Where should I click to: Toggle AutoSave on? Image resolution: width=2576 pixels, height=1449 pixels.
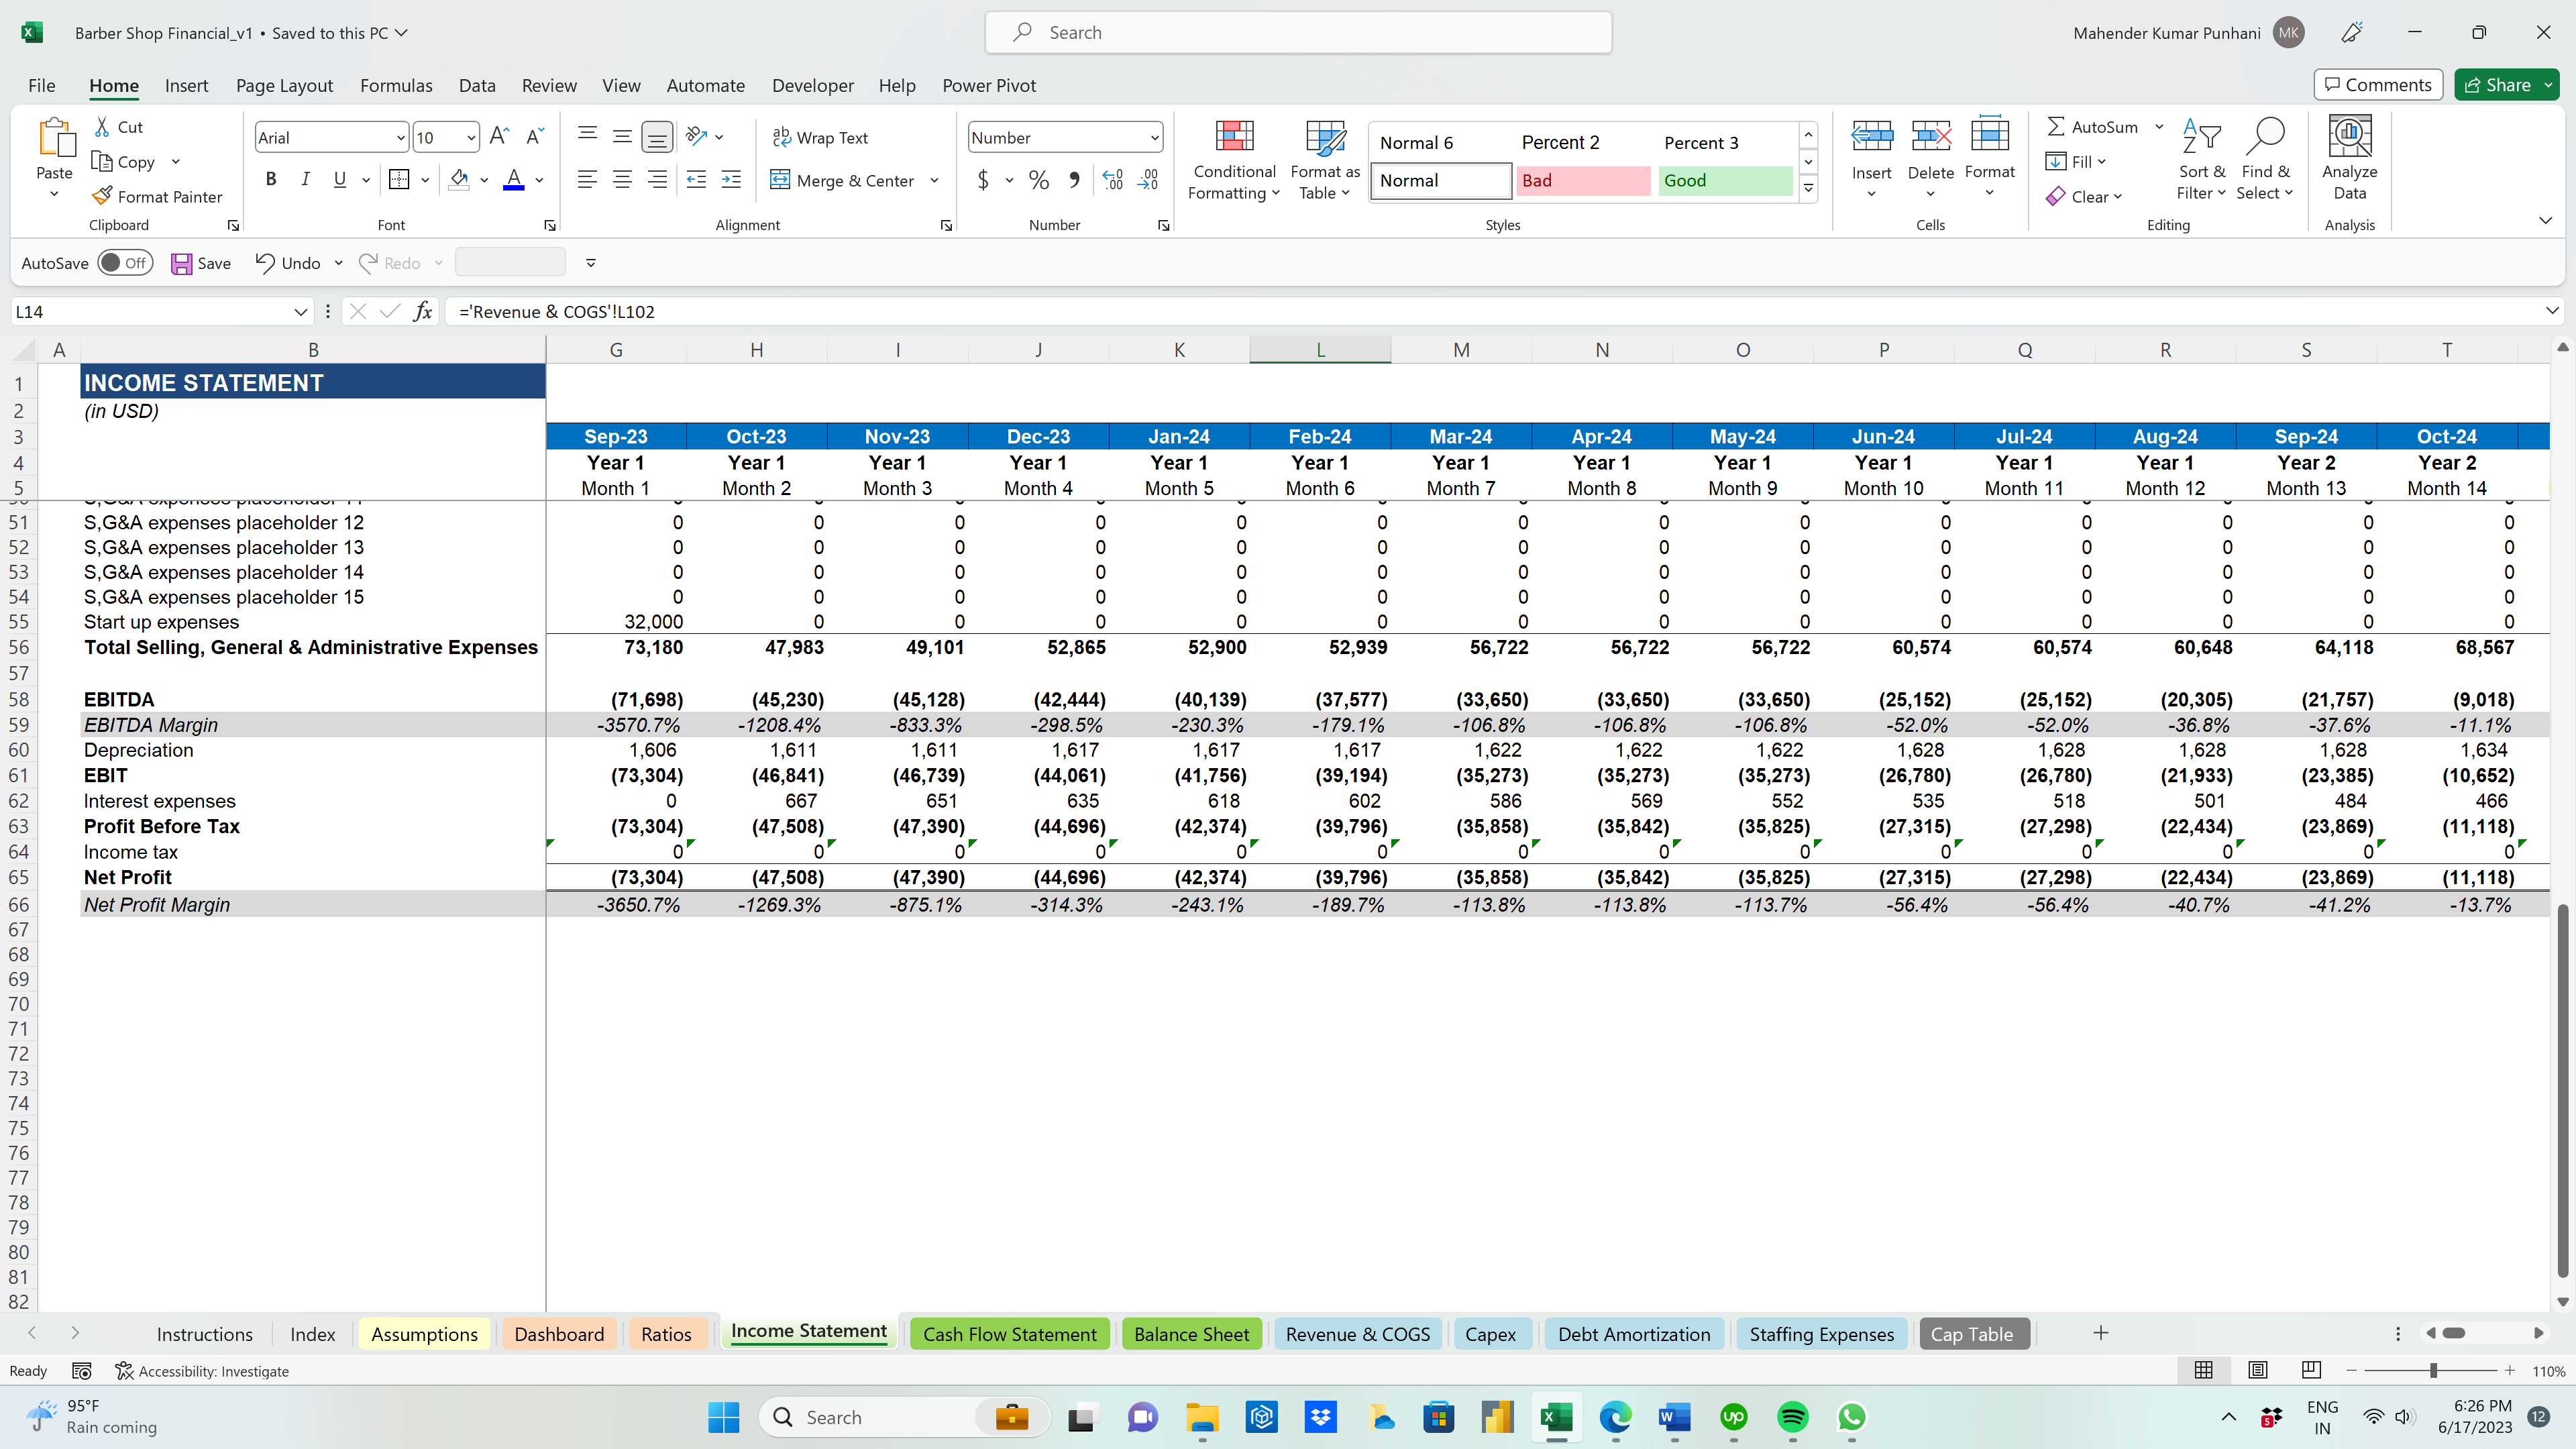125,262
